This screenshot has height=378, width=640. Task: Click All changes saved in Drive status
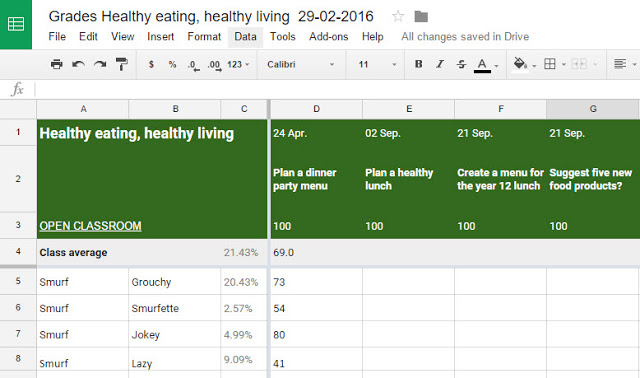pos(465,37)
